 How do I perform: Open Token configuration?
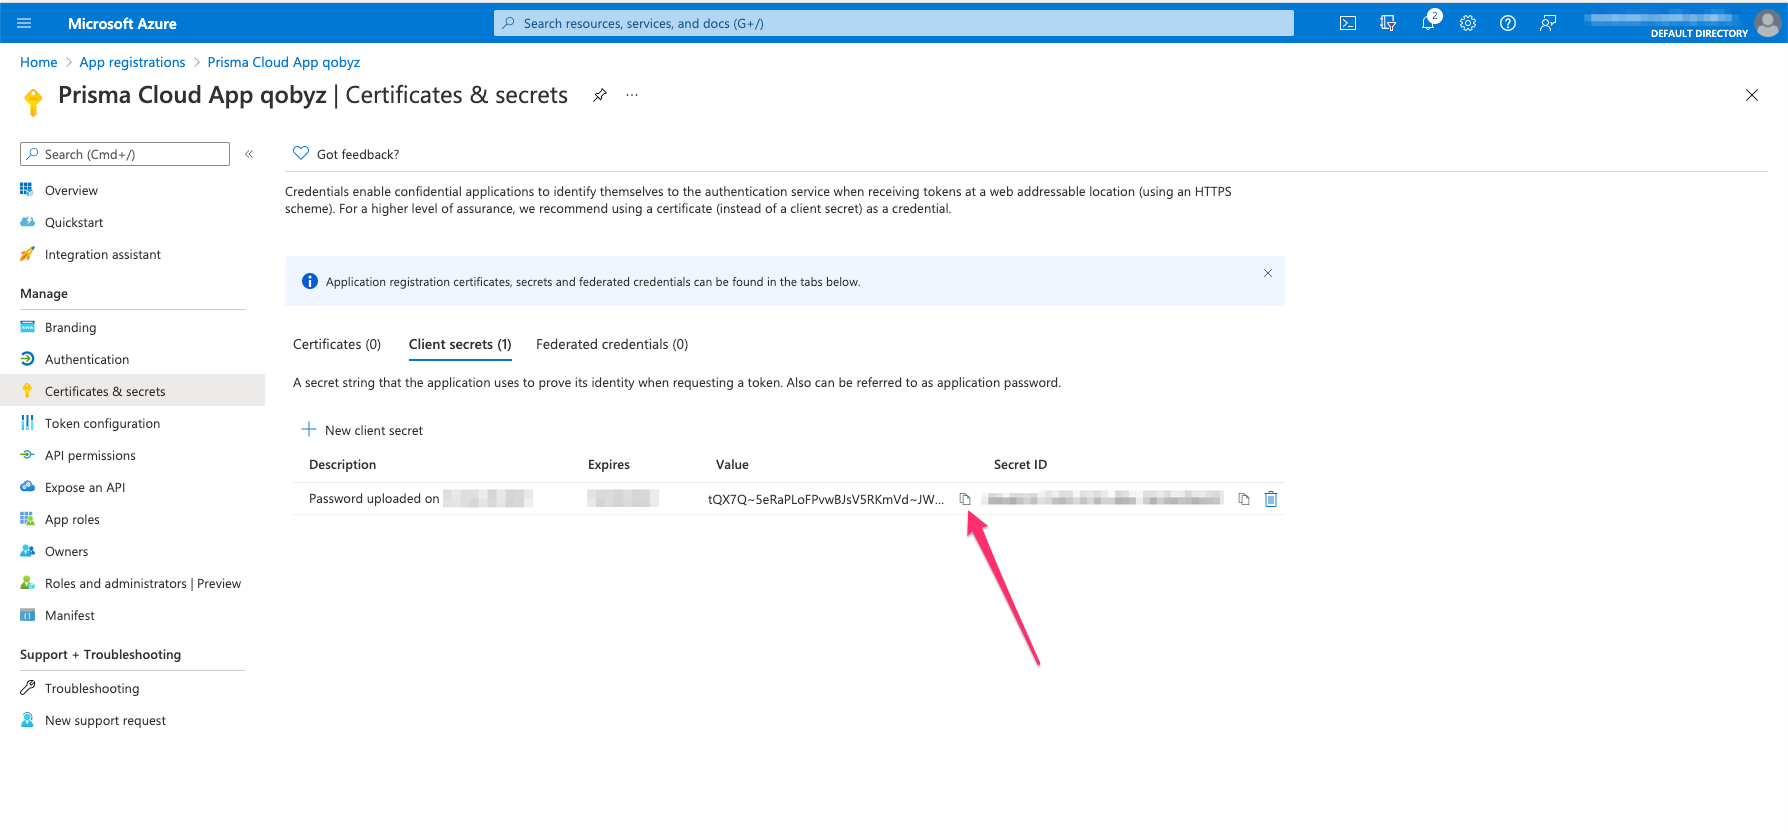click(102, 423)
